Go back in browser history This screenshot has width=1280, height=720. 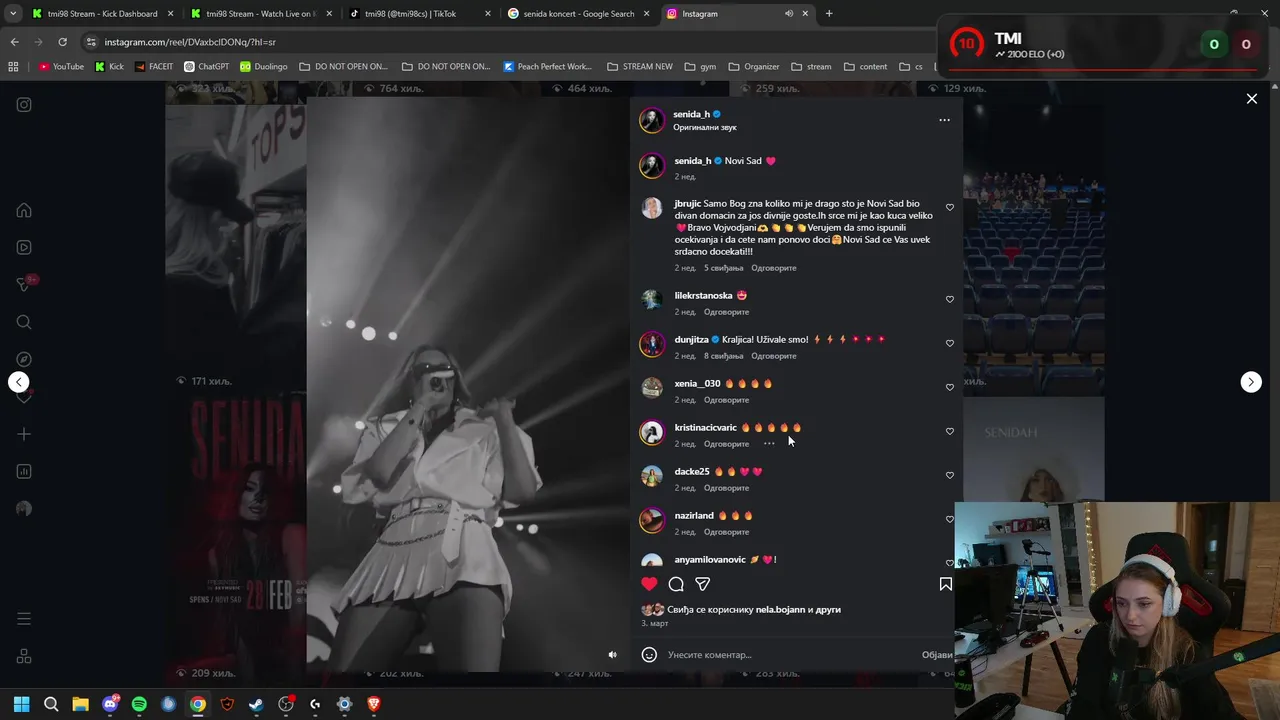(x=14, y=42)
